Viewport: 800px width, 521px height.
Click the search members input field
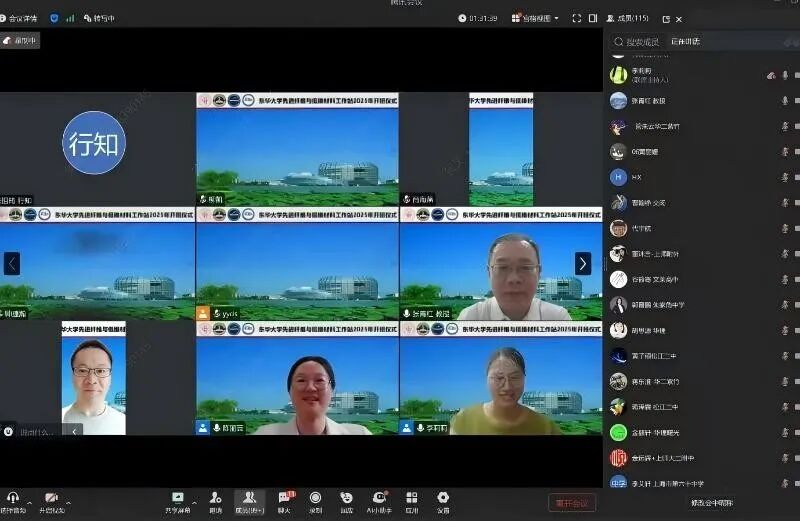[637, 42]
